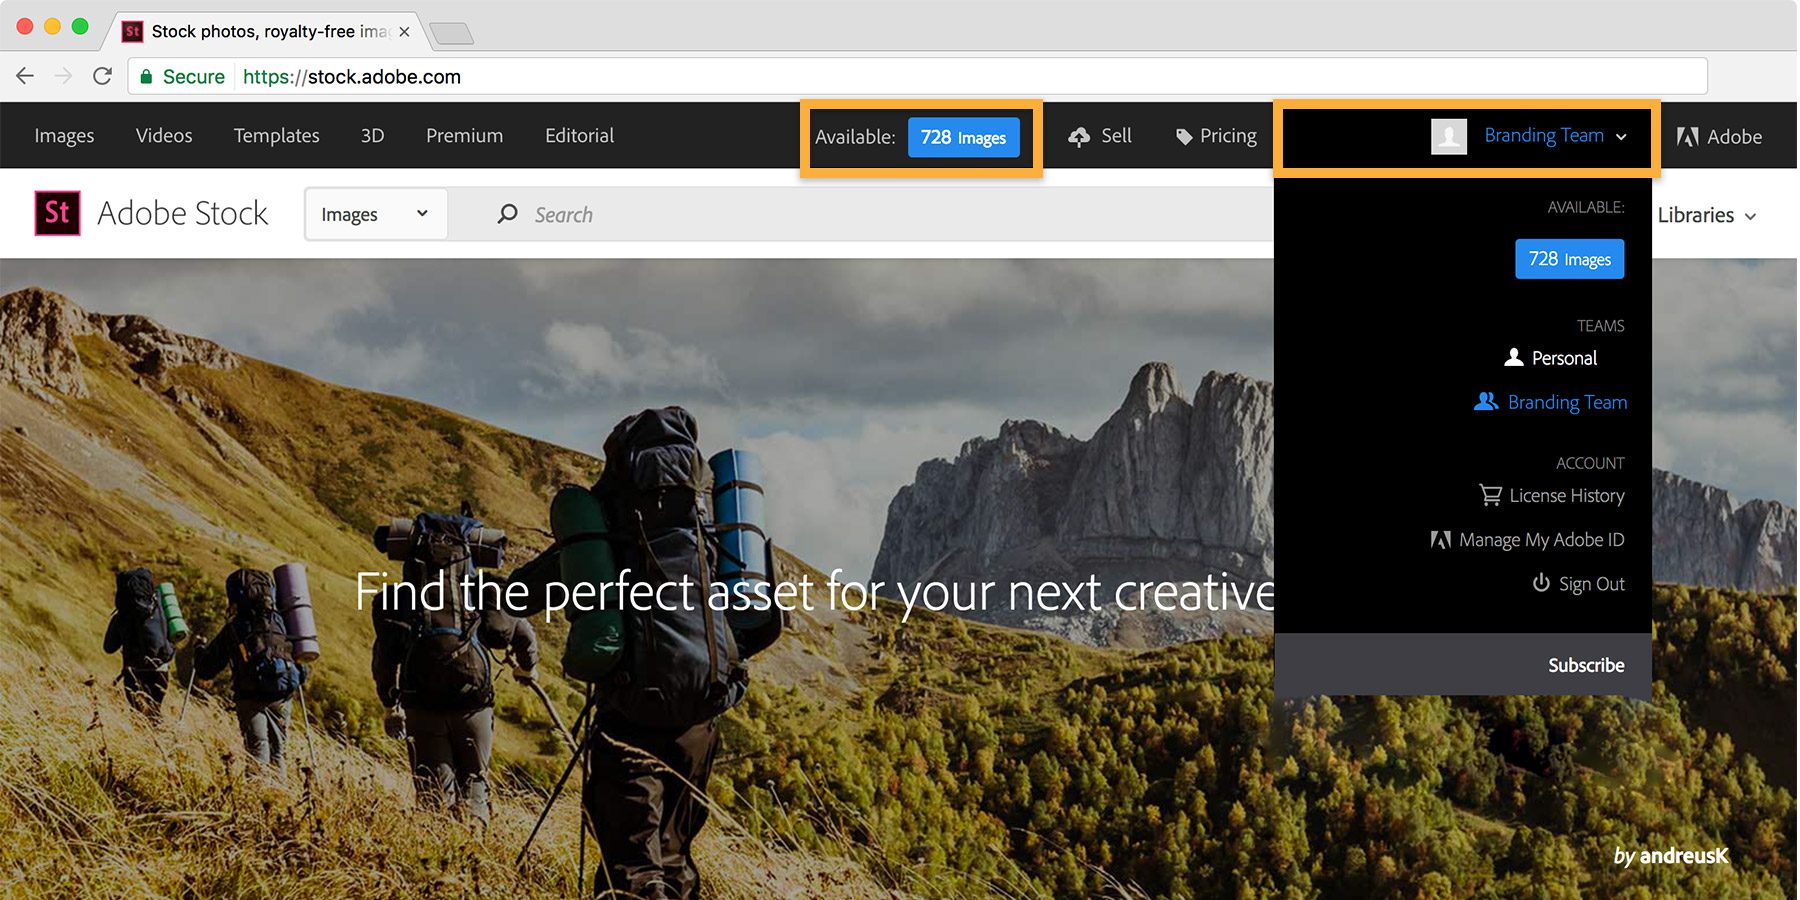Click the secure padlock in address bar

click(x=146, y=76)
